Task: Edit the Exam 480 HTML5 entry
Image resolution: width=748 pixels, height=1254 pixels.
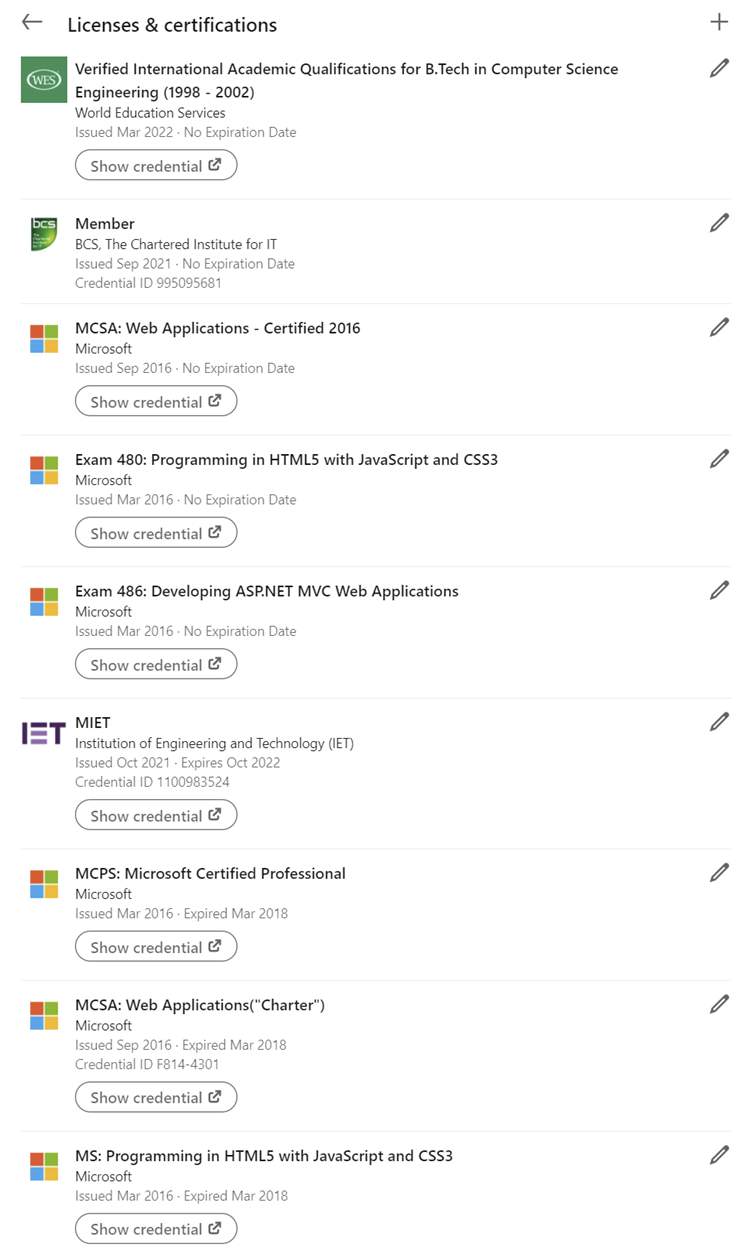Action: point(719,459)
